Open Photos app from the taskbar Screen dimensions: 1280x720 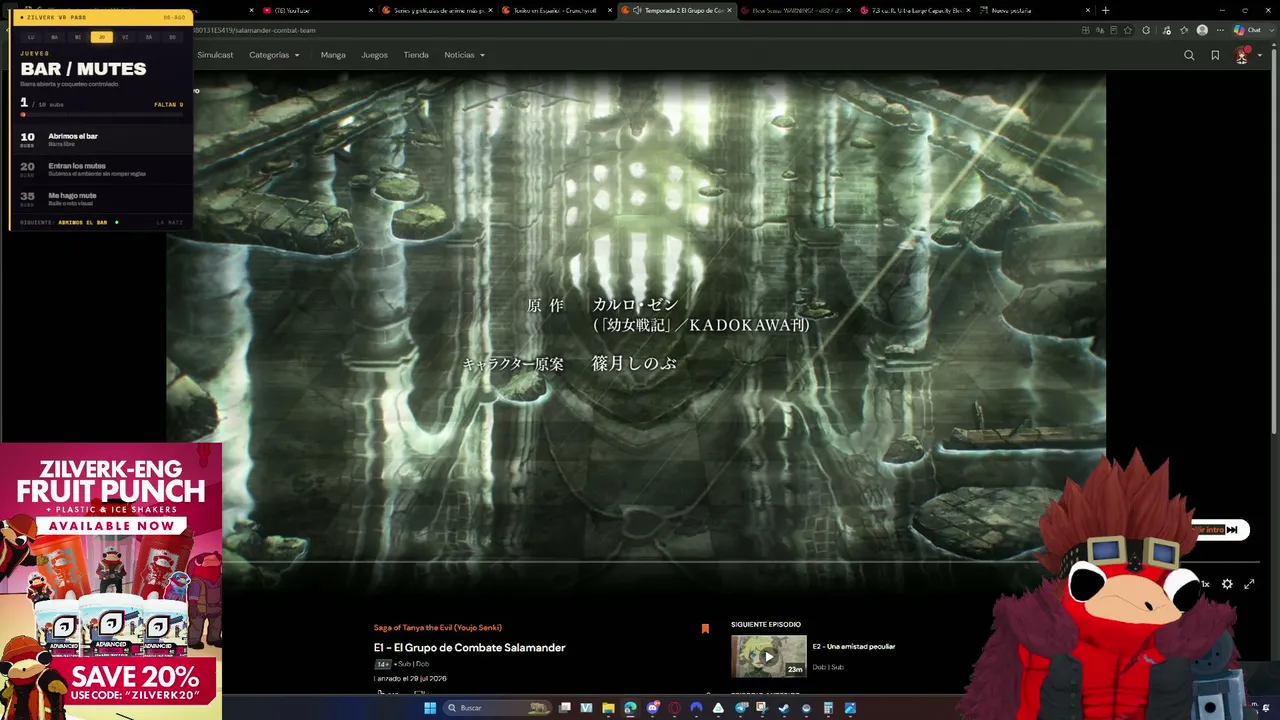click(x=850, y=708)
